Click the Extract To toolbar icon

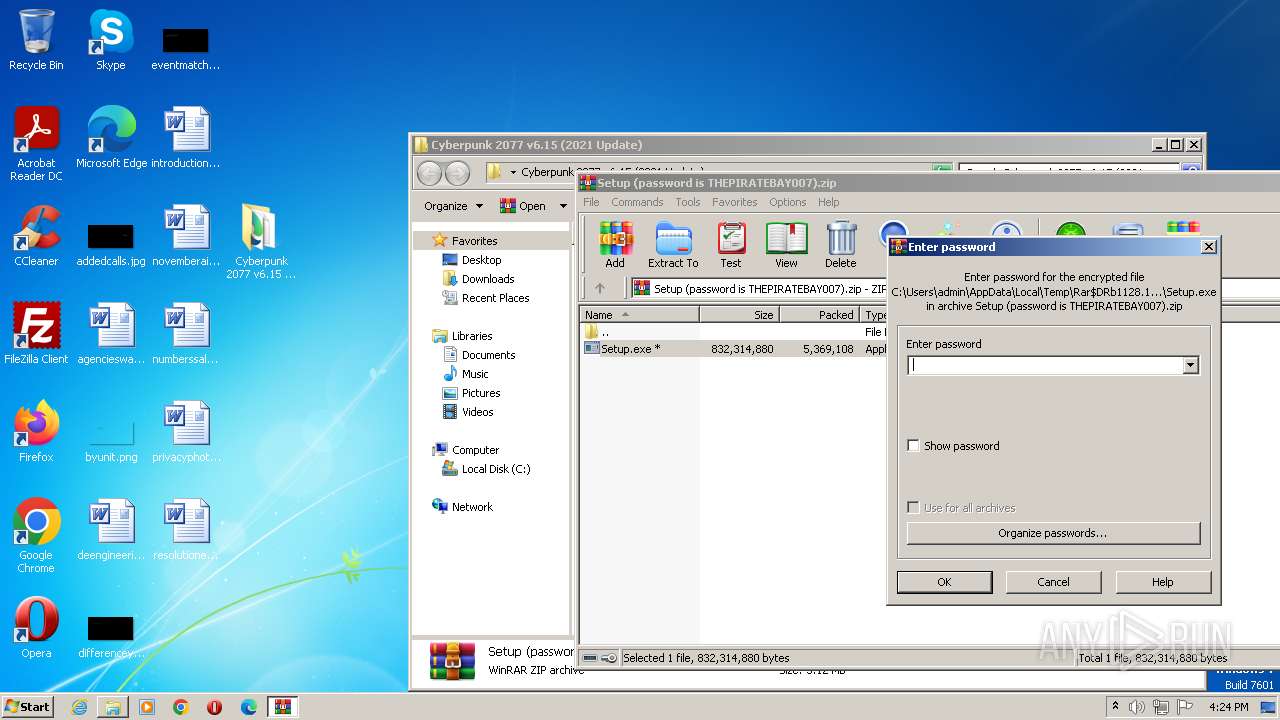673,245
